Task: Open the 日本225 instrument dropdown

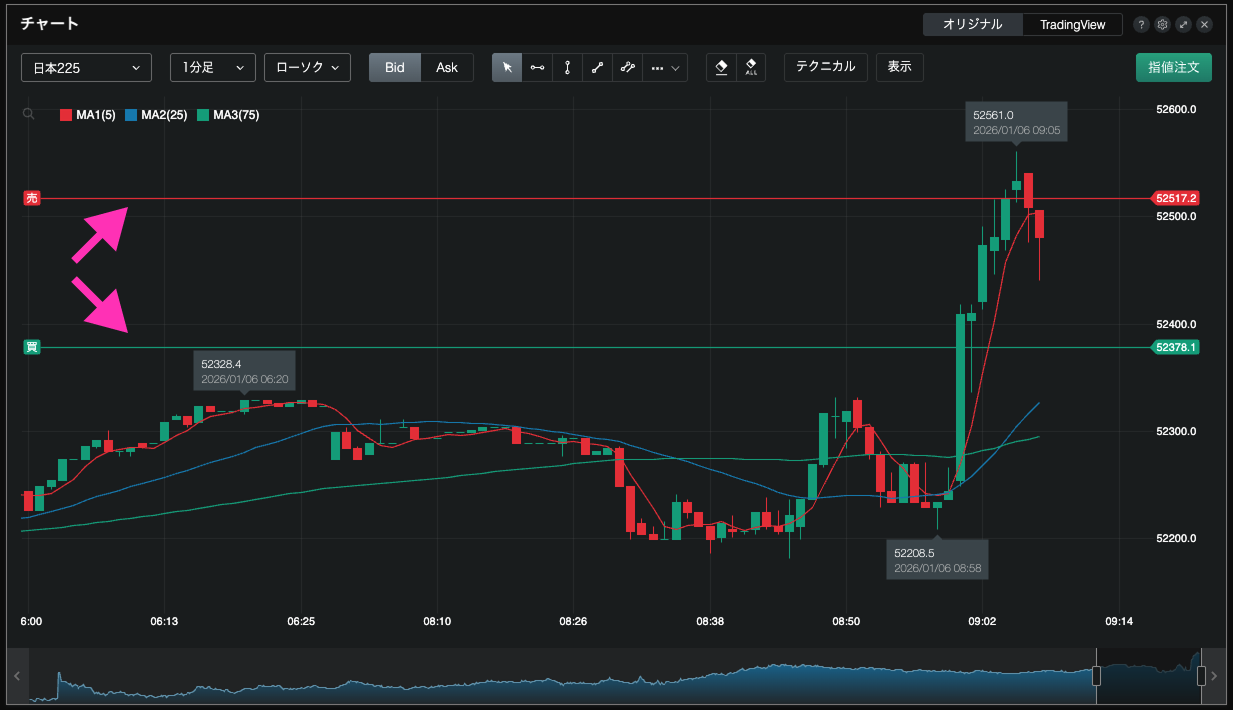Action: 86,68
